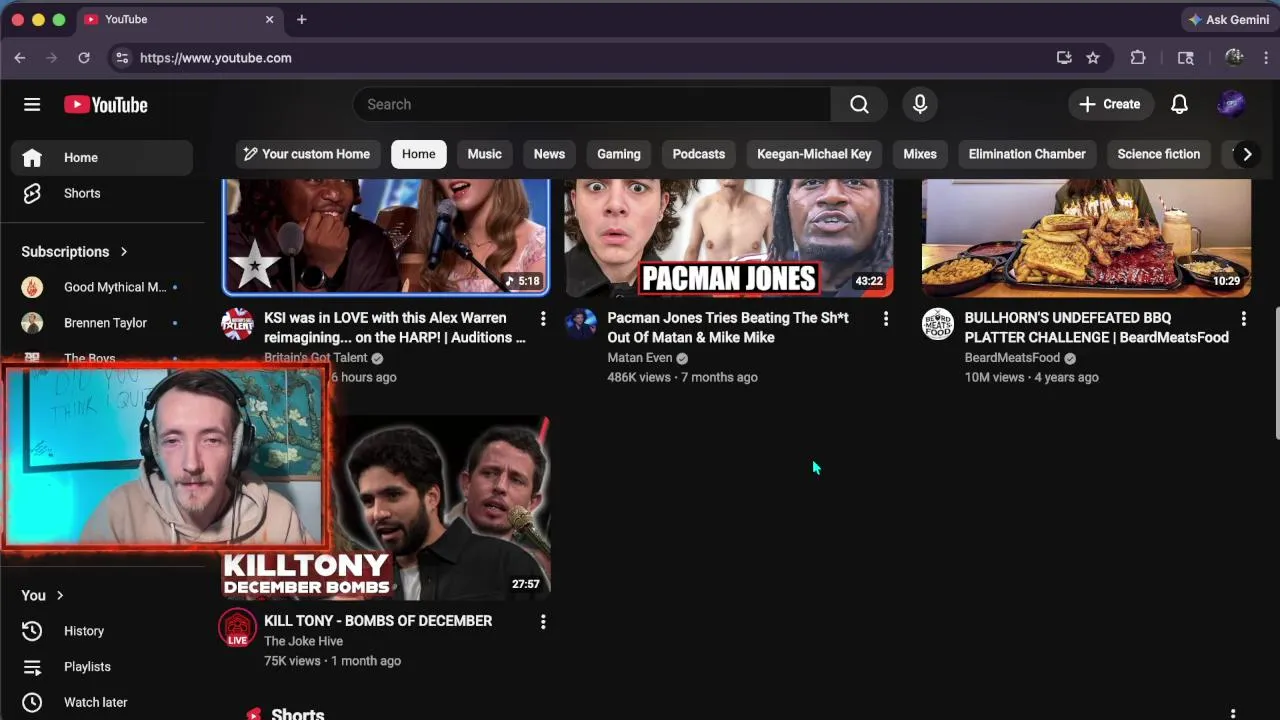Click the search magnifier button
This screenshot has width=1280, height=720.
tap(859, 104)
